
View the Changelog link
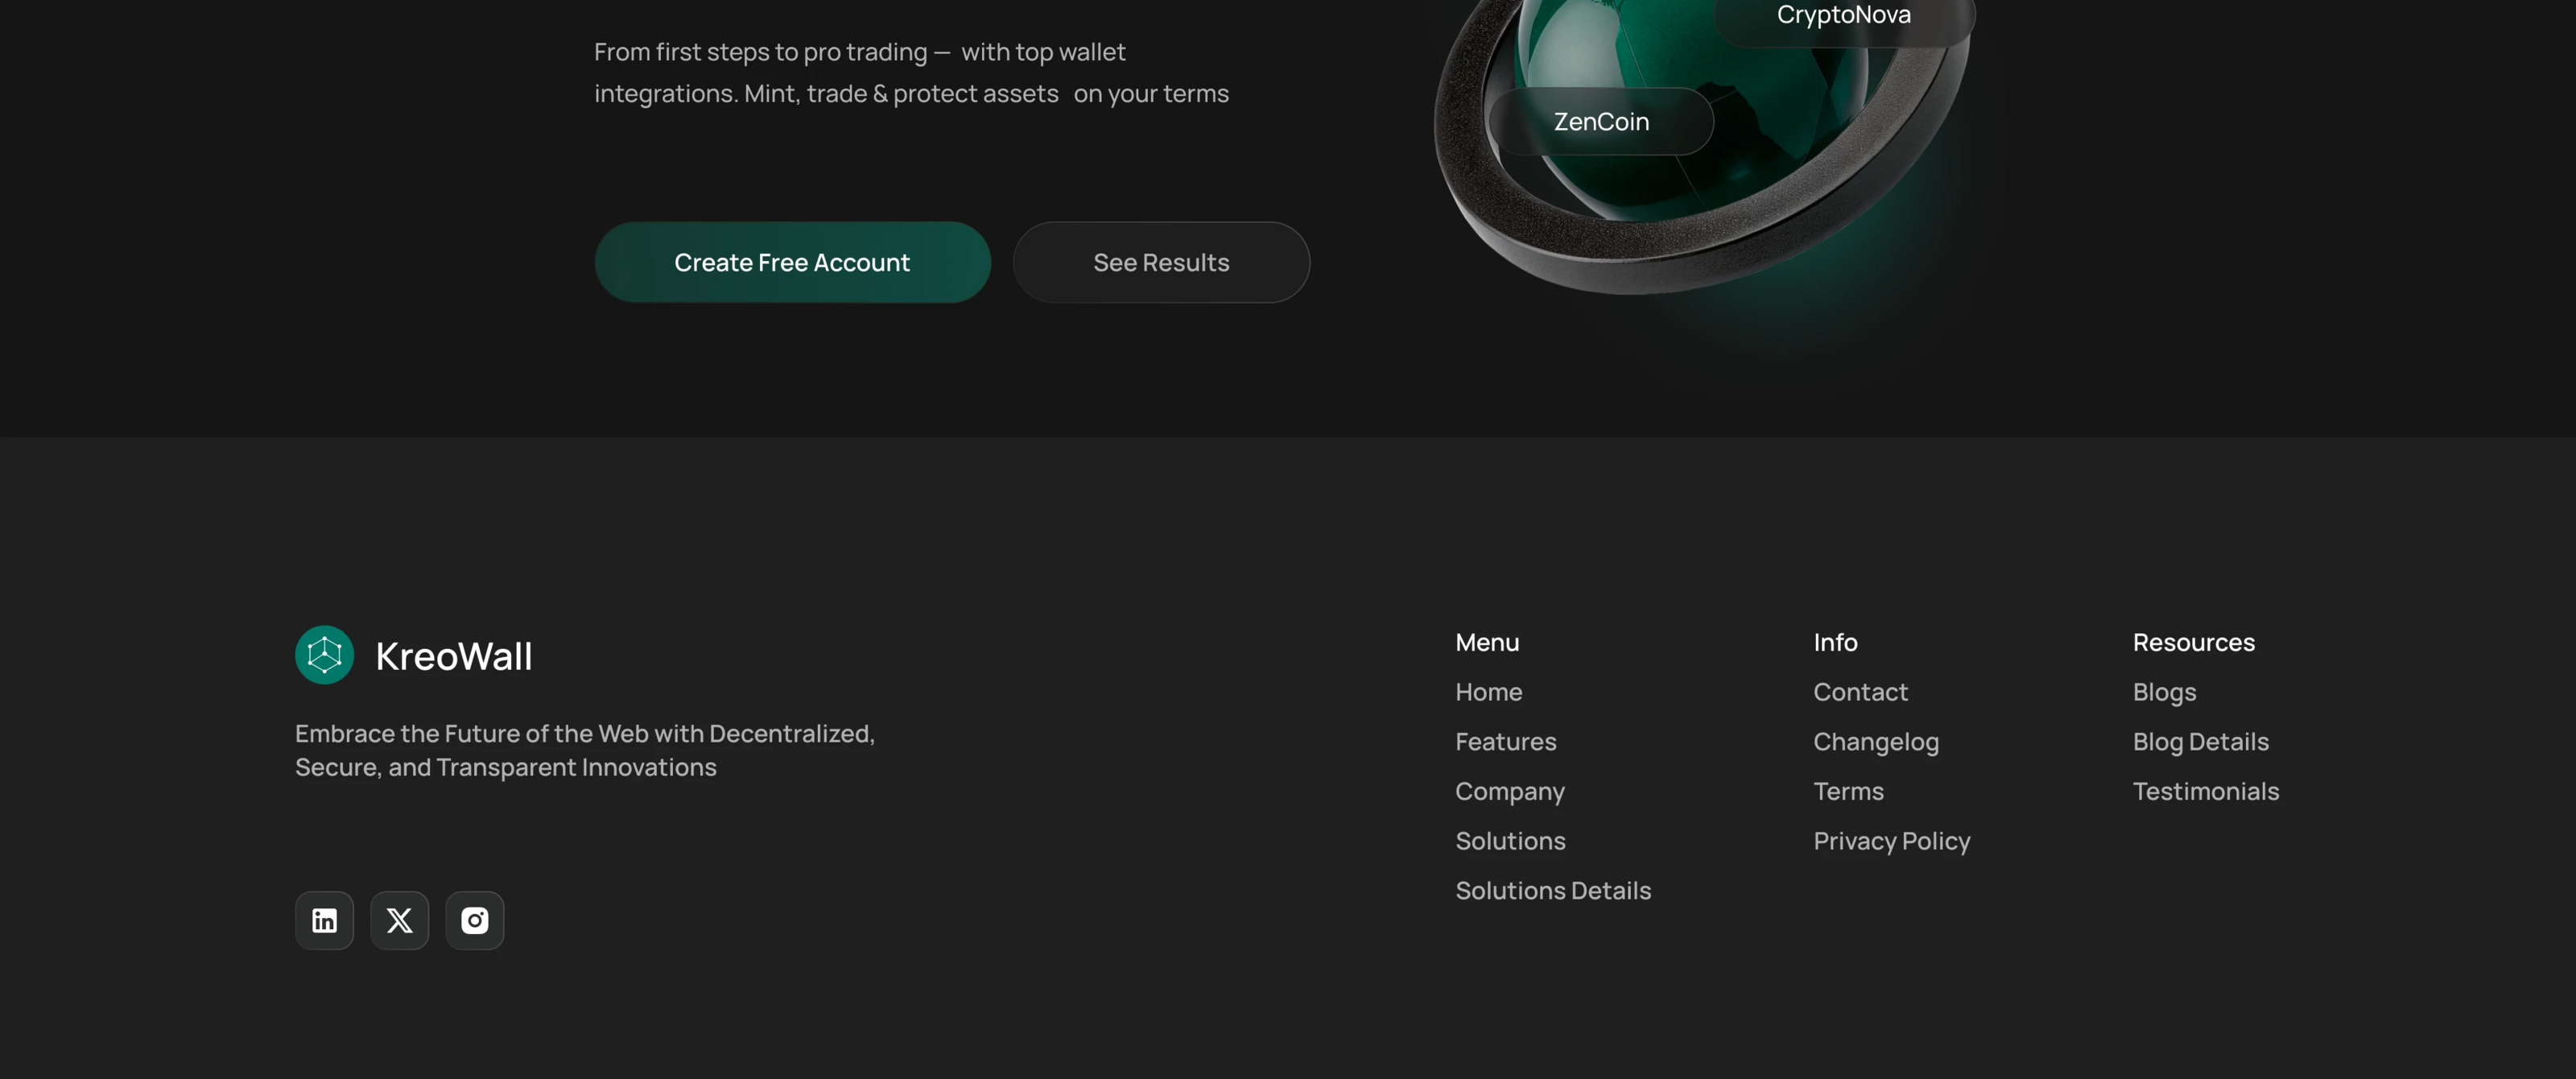coord(1875,741)
